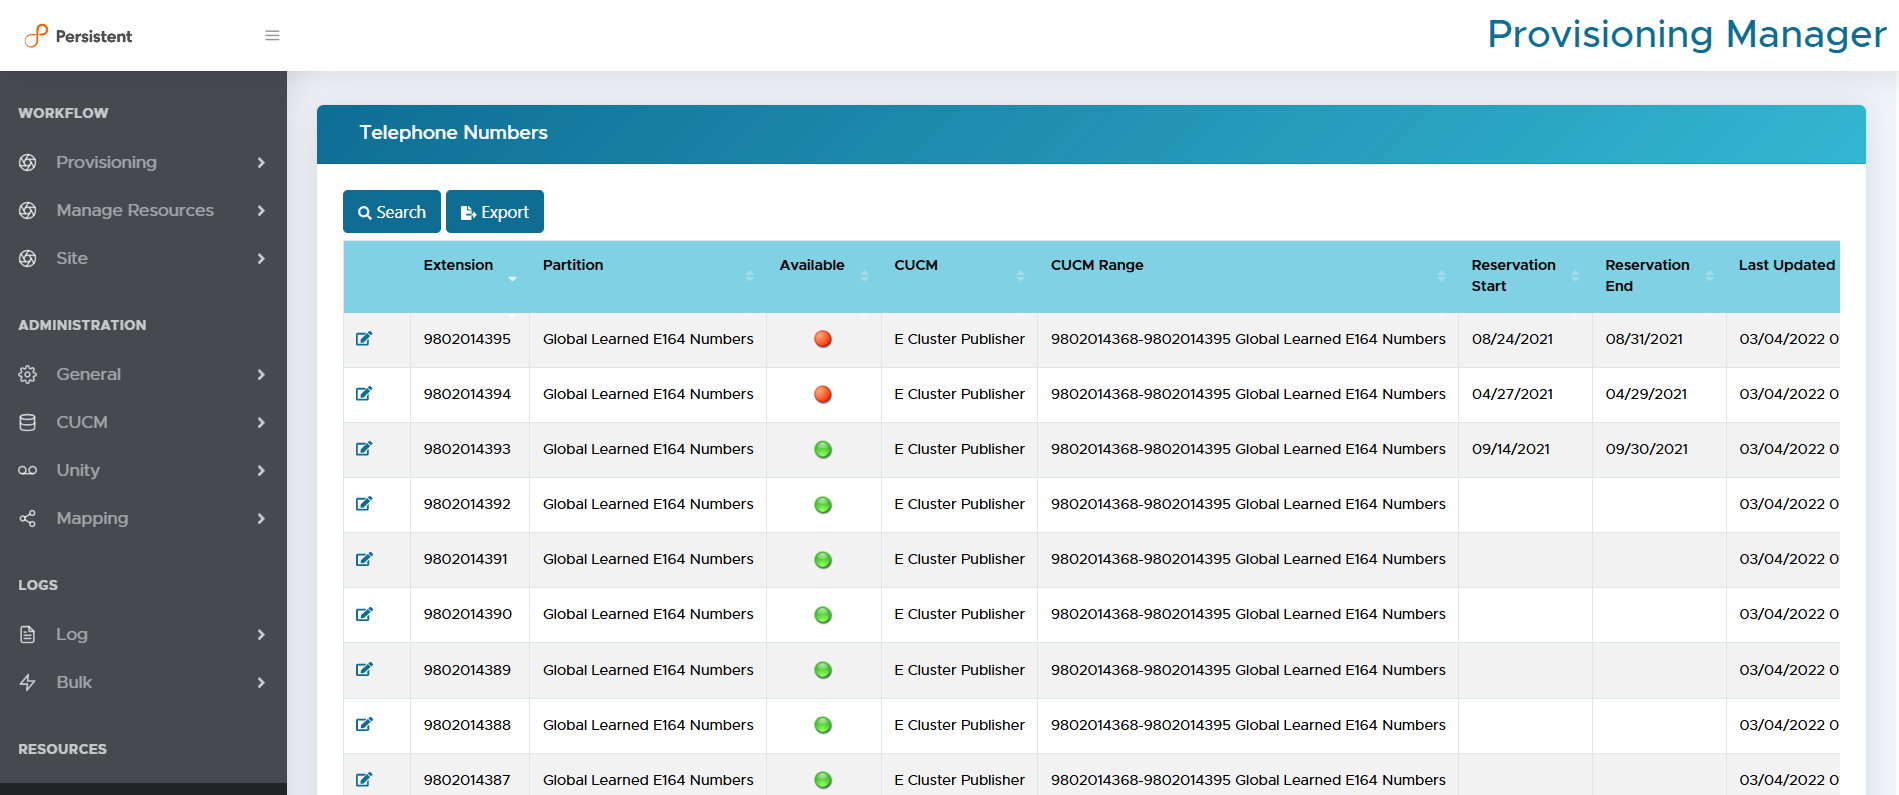
Task: Click Telephone Numbers panel title
Action: tap(453, 132)
